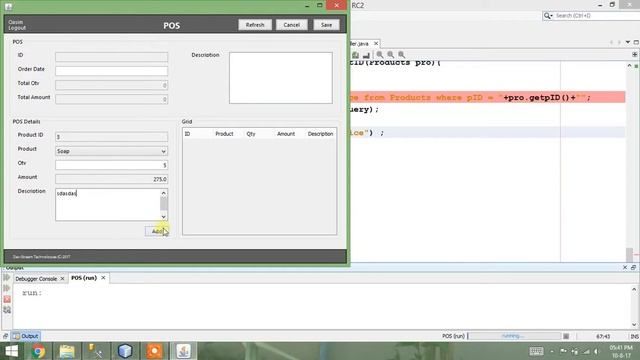Select the Qty column header in Grid
The height and width of the screenshot is (360, 640).
click(x=251, y=134)
